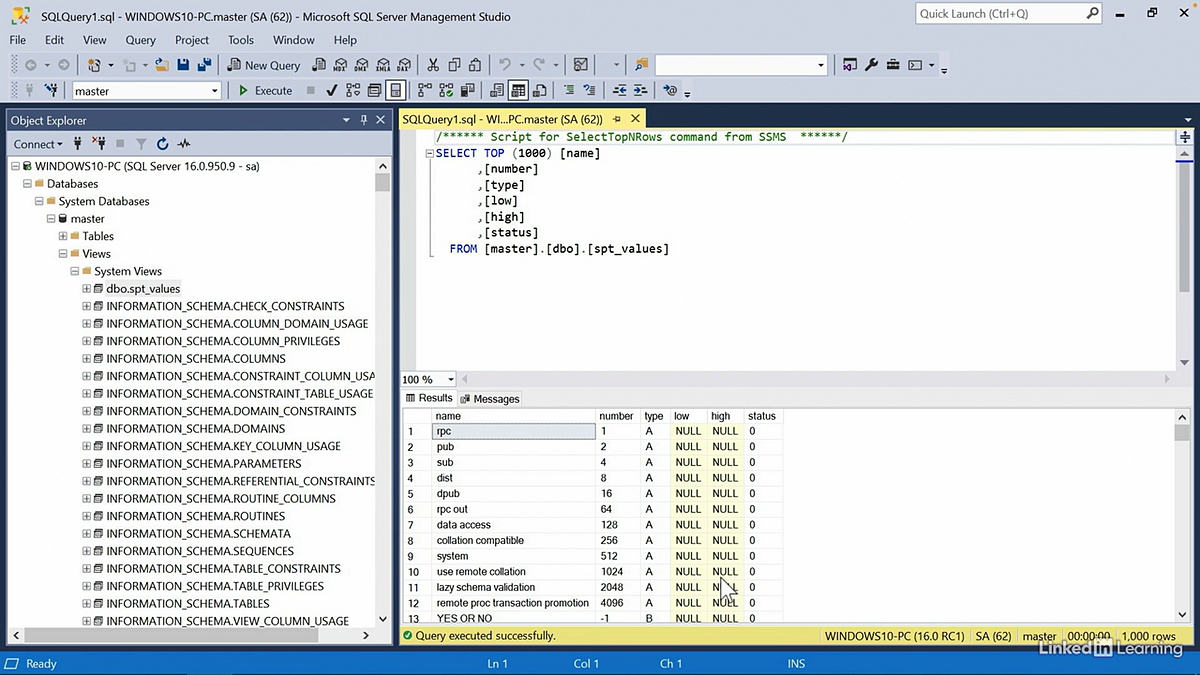Click the Properties wrench icon
1200x675 pixels.
(871, 65)
